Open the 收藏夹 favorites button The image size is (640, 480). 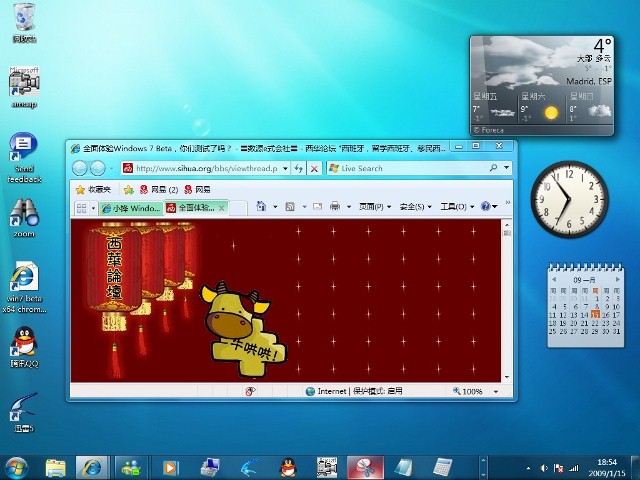point(94,190)
